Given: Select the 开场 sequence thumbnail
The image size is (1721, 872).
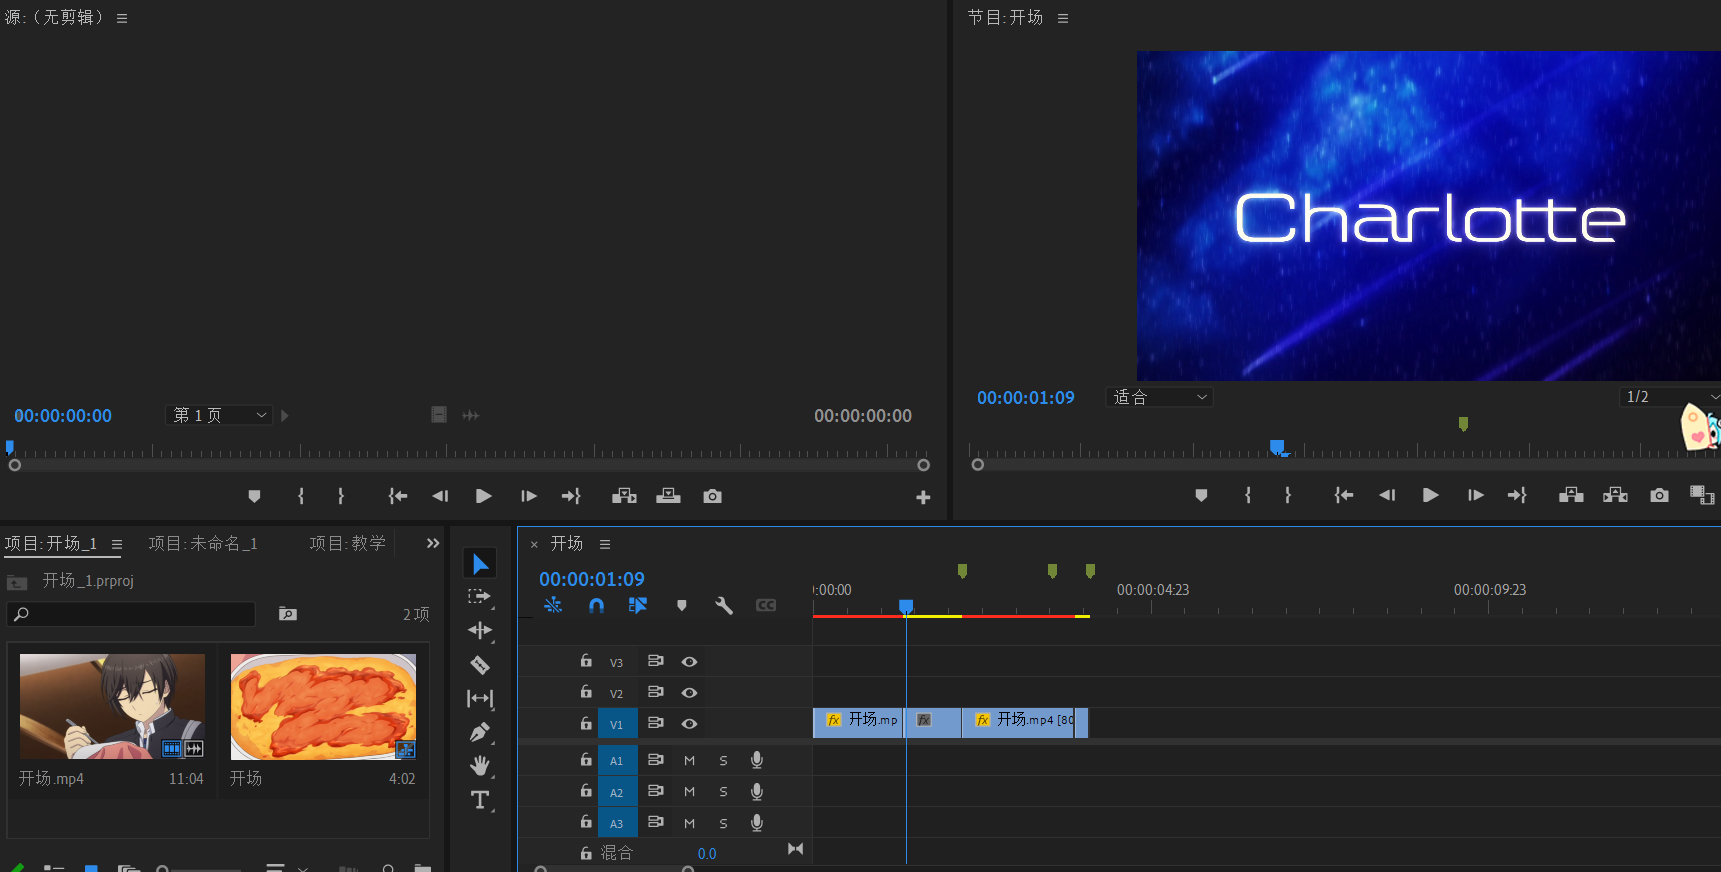Looking at the screenshot, I should (x=323, y=707).
